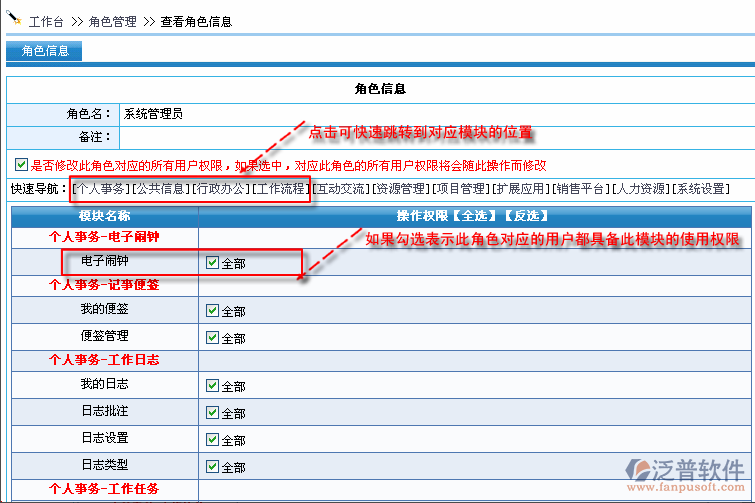Viewport: 755px width, 503px height.
Task: Jump to 系统设置 in quick navigation
Action: point(700,188)
